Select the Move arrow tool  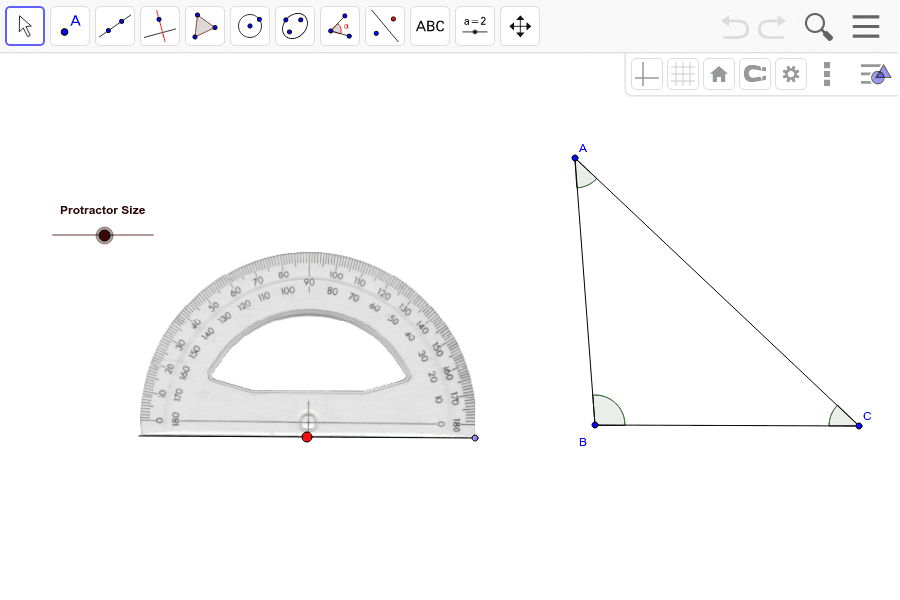(x=25, y=26)
